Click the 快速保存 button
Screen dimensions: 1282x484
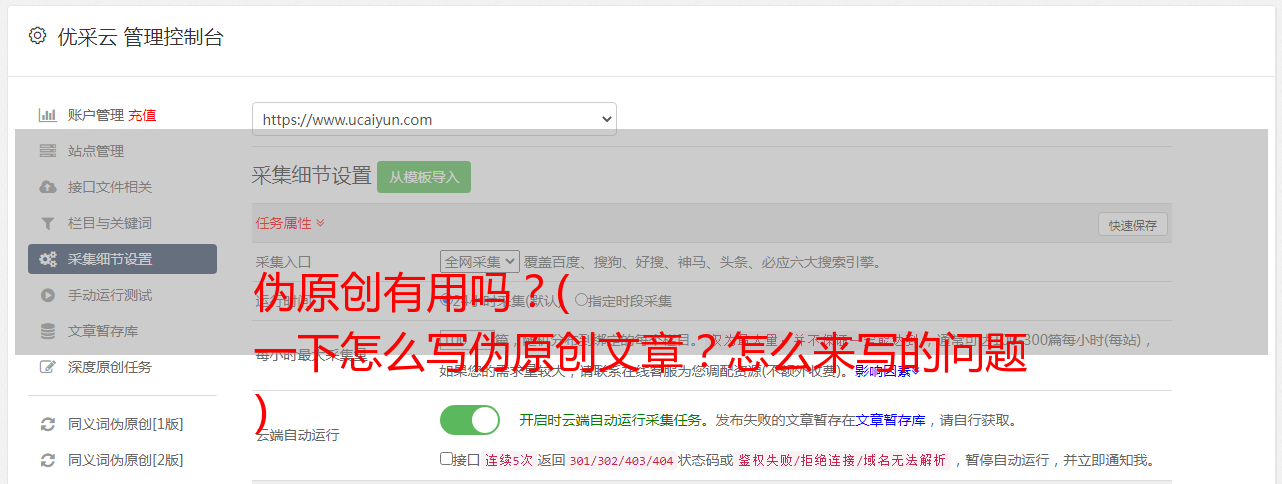point(1132,225)
